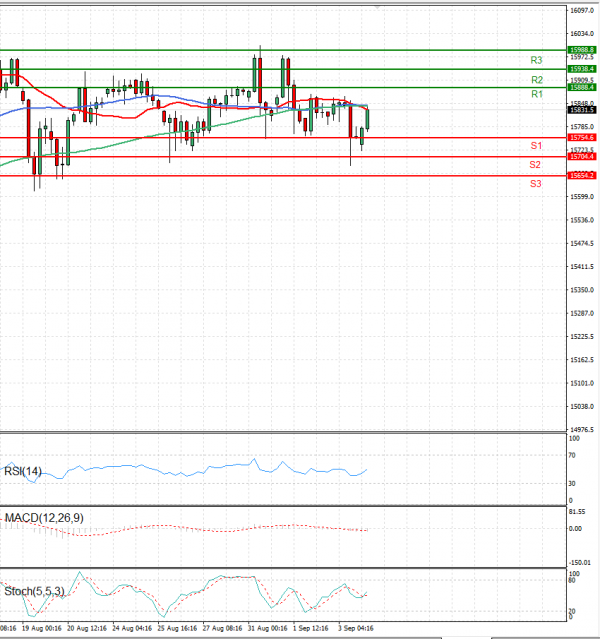Screen dimensions: 600x639
Task: Click the S2 support label
Action: (535, 165)
